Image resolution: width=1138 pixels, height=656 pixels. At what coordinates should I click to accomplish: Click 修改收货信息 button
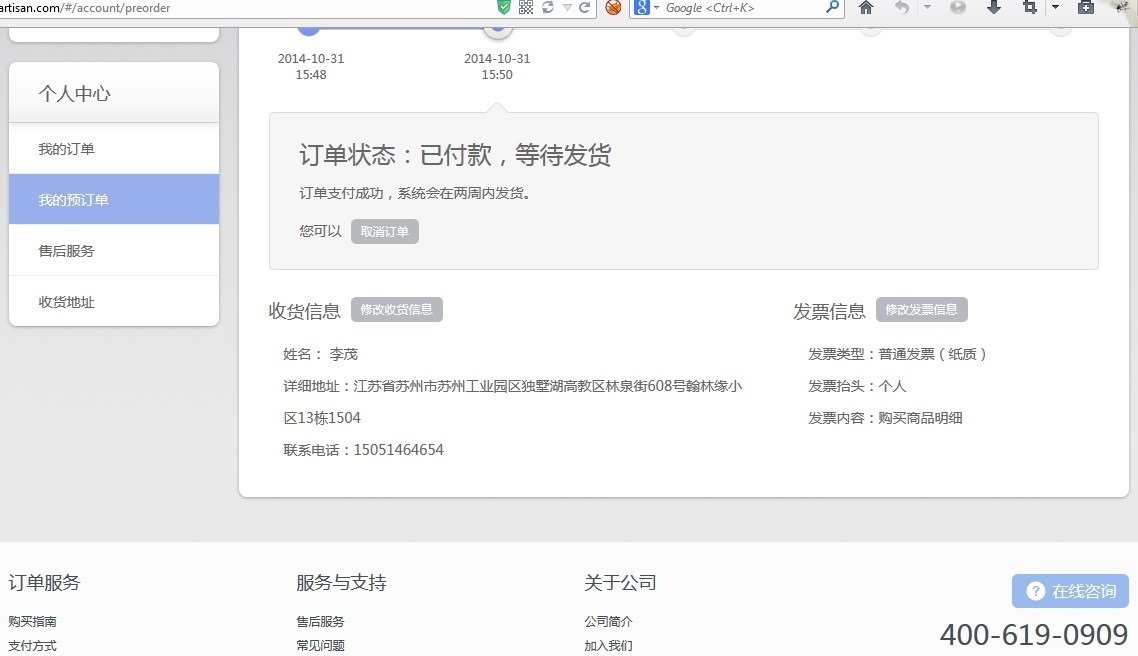point(396,309)
